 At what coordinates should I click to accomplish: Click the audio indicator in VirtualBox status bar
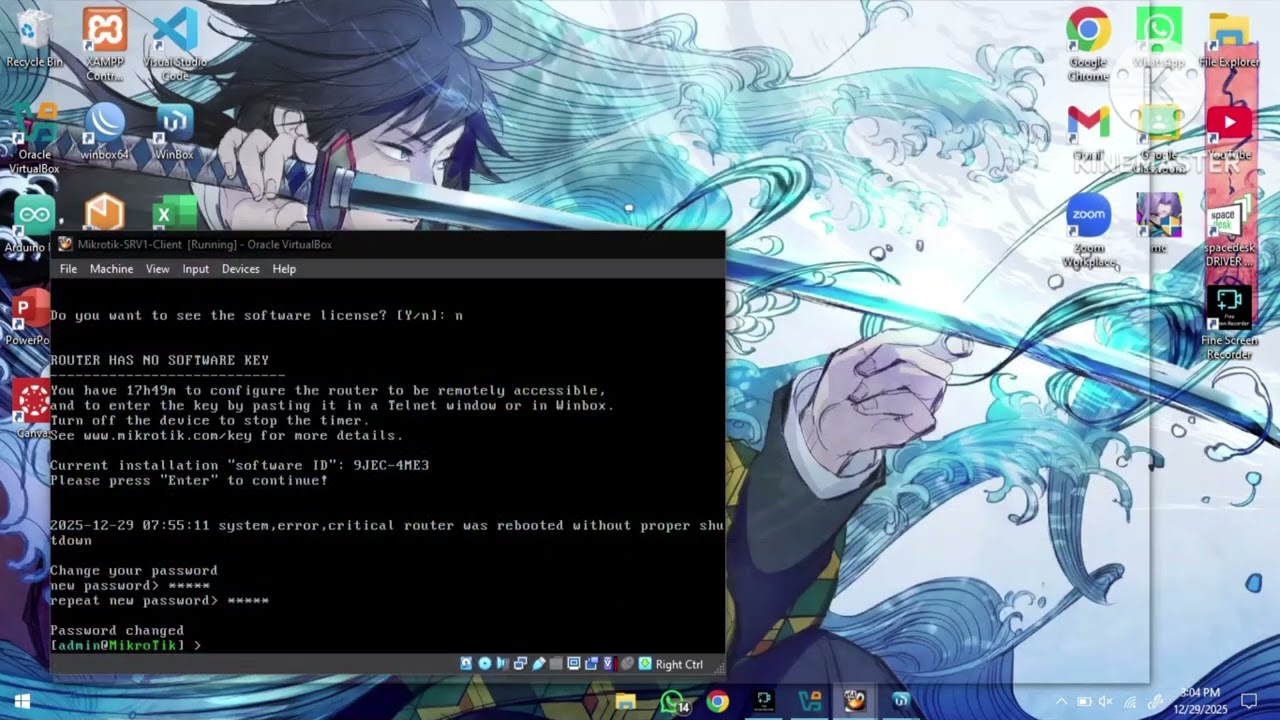point(503,664)
